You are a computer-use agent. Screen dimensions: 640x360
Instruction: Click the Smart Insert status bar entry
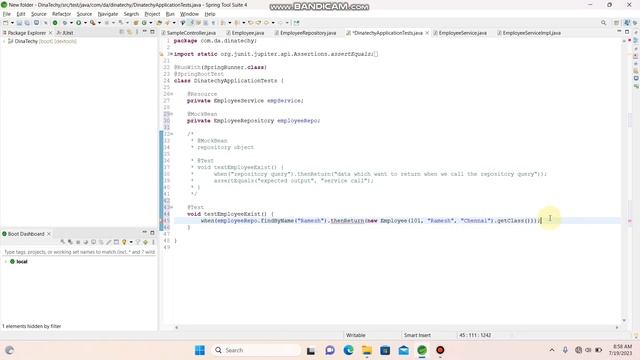point(417,335)
